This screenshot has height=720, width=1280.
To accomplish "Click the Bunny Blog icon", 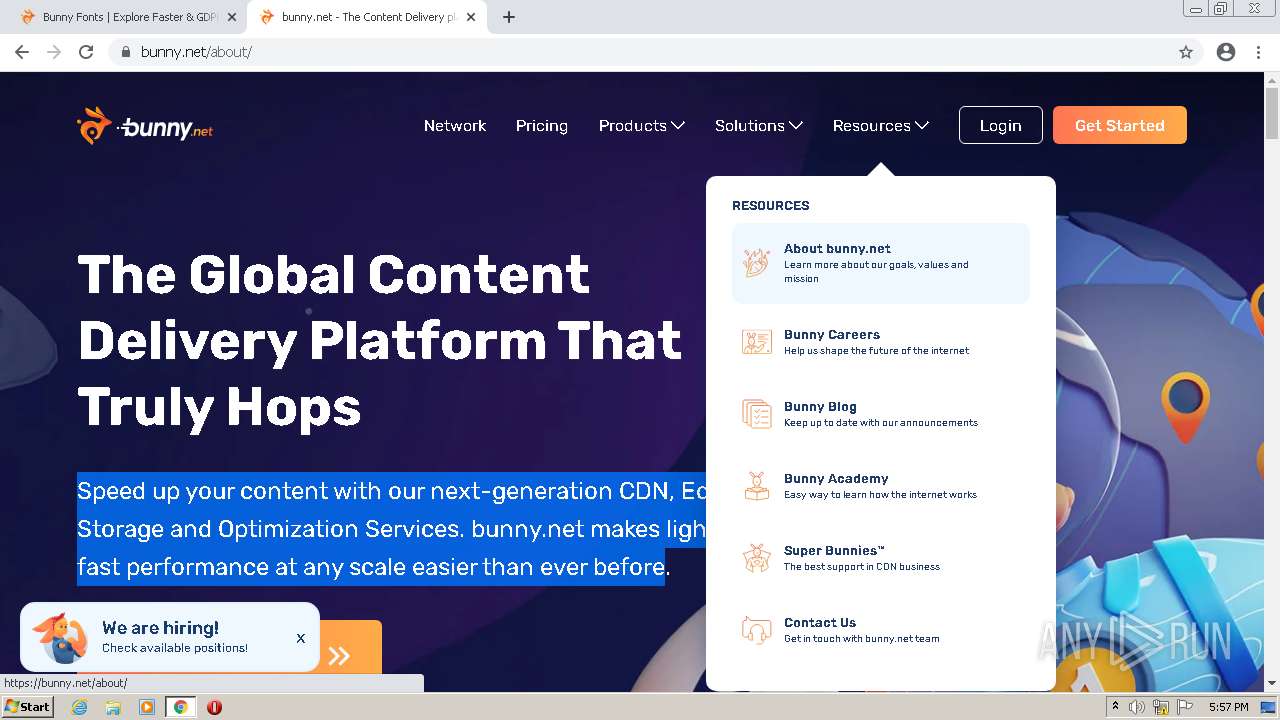I will pyautogui.click(x=757, y=414).
